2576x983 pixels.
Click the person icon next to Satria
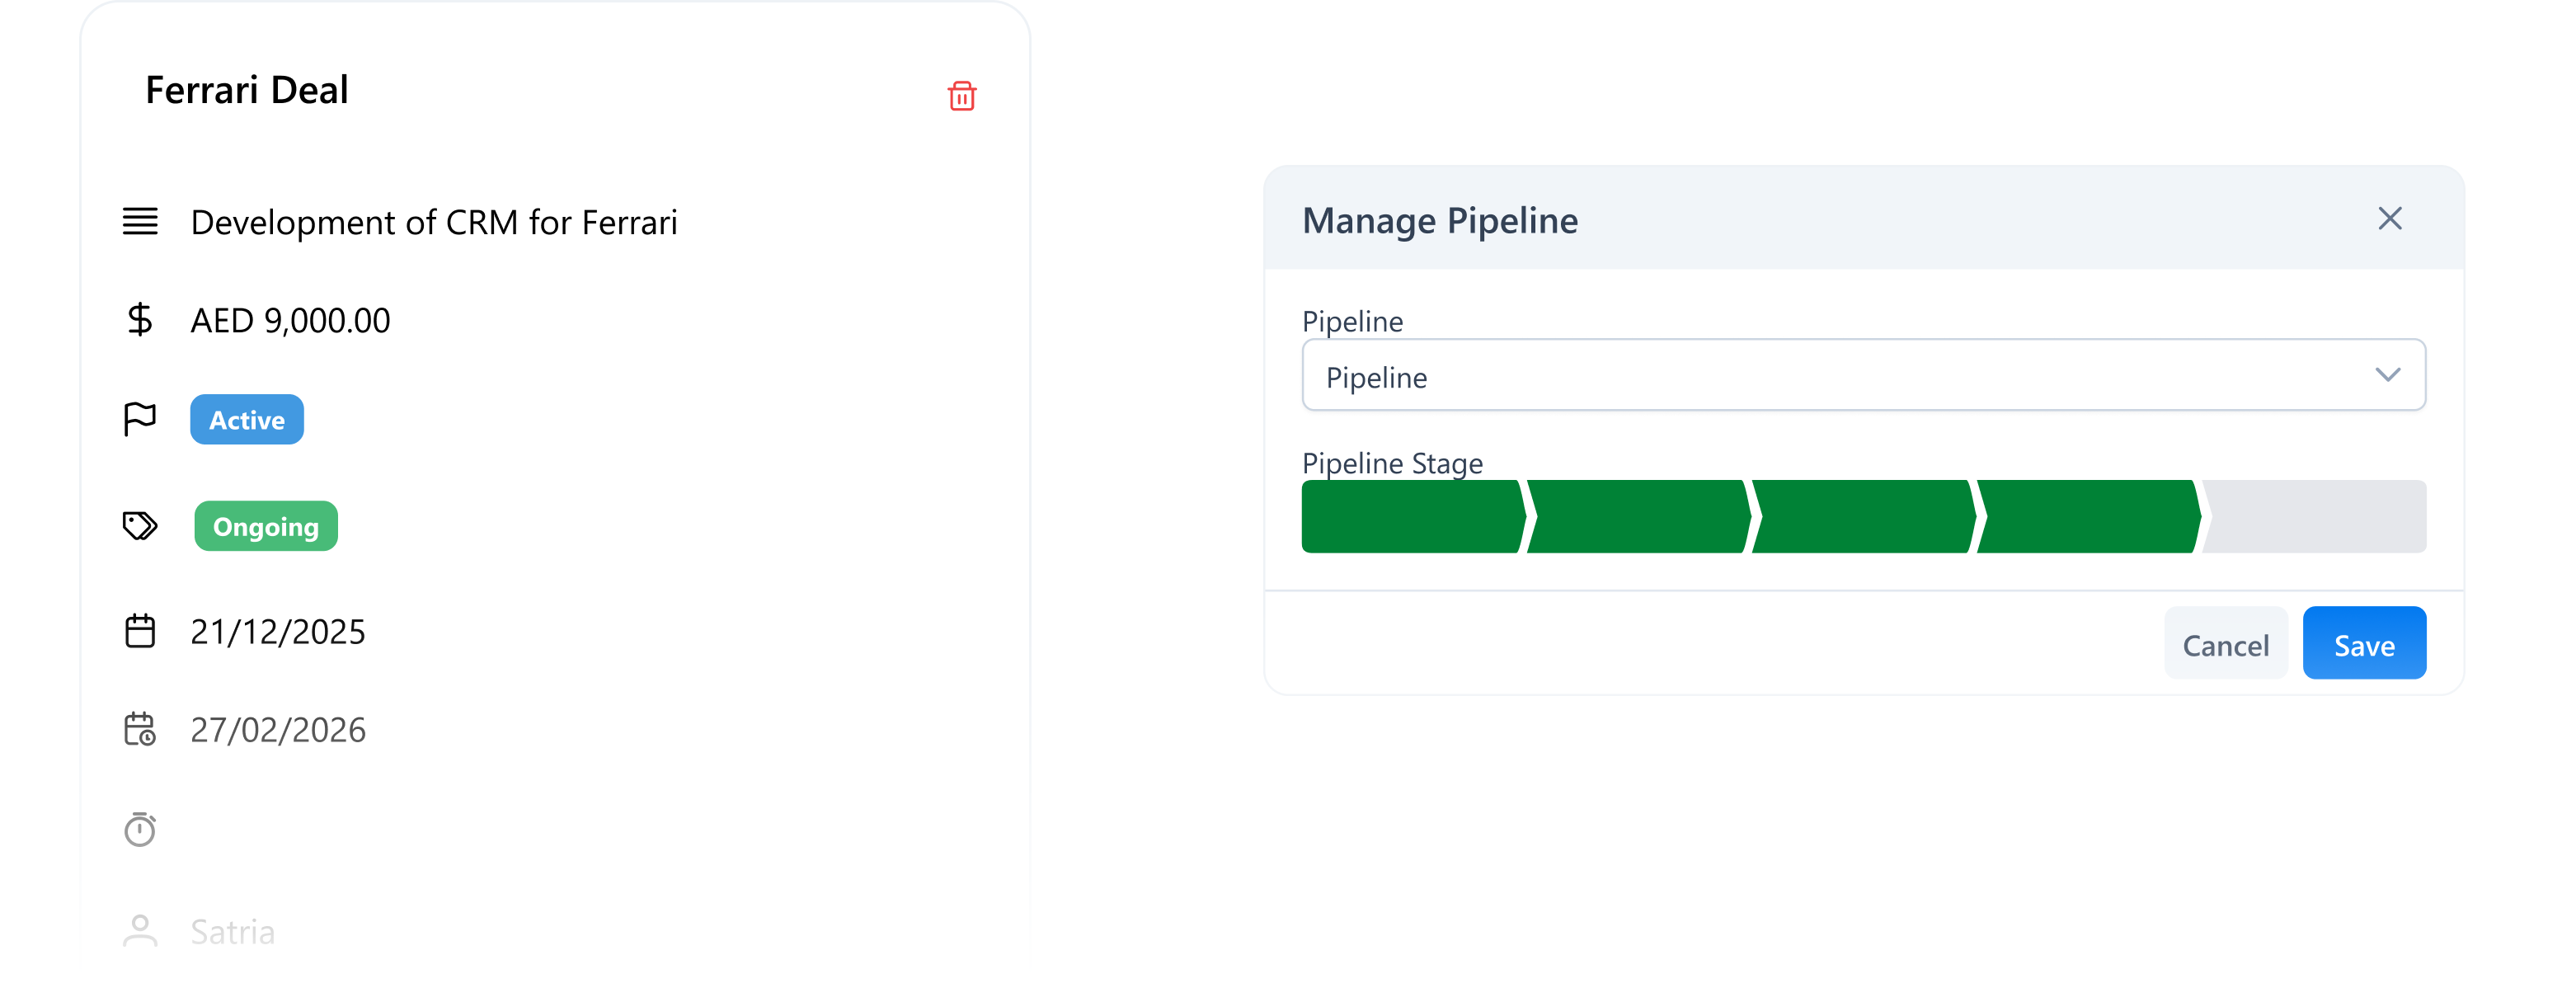(x=141, y=931)
